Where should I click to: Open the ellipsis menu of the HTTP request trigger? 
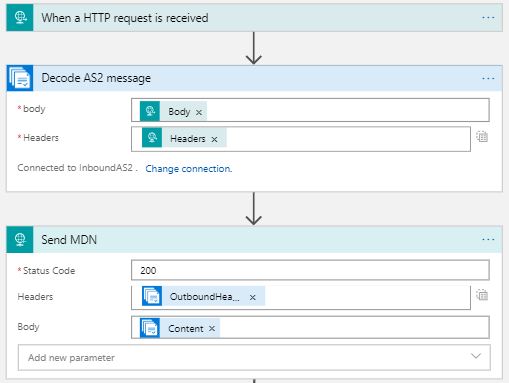pyautogui.click(x=488, y=18)
